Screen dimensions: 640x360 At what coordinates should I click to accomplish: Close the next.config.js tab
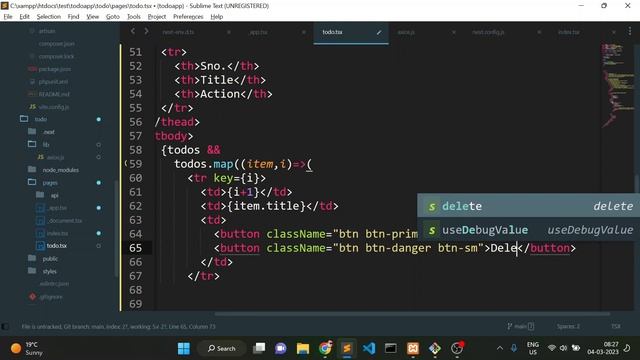(539, 32)
